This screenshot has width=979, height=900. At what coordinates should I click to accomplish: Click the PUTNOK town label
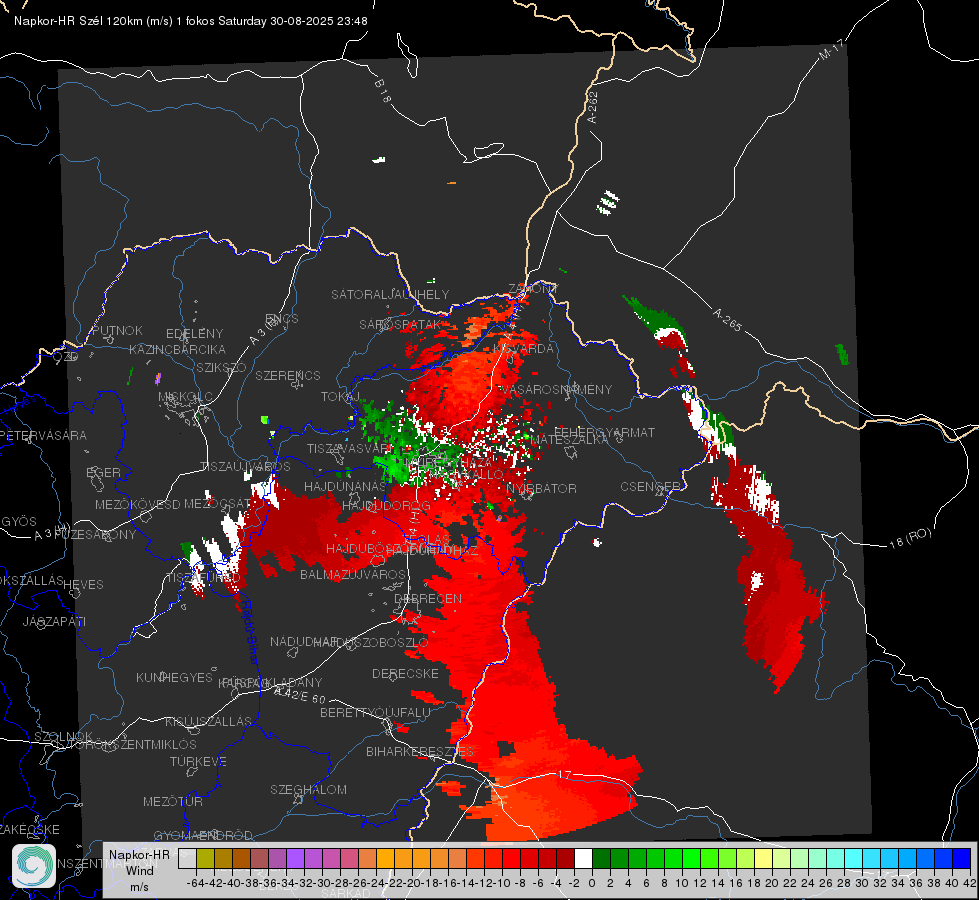[118, 330]
